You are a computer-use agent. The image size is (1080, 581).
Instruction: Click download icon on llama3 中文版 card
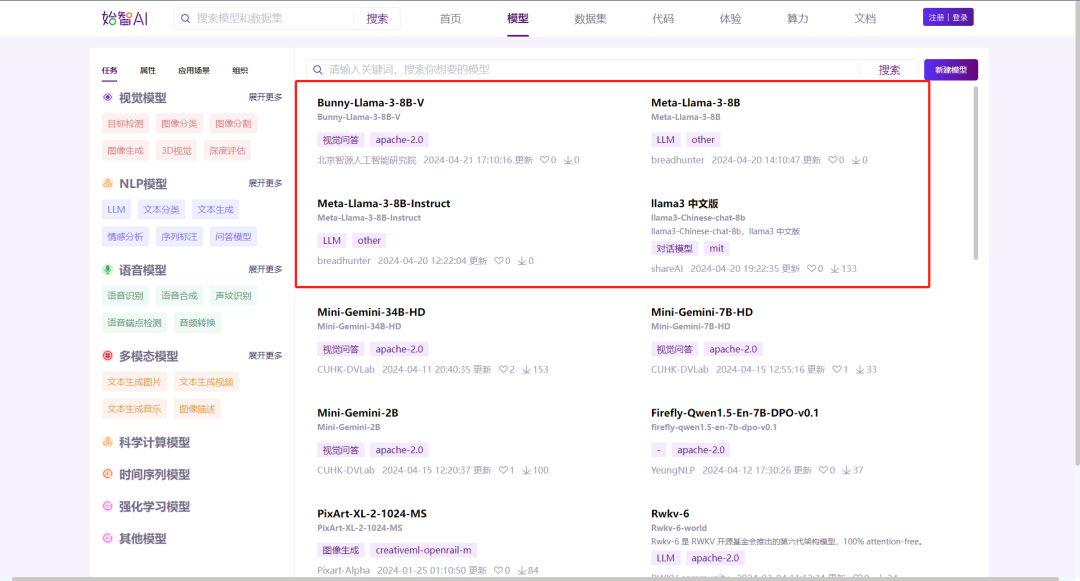pyautogui.click(x=835, y=268)
